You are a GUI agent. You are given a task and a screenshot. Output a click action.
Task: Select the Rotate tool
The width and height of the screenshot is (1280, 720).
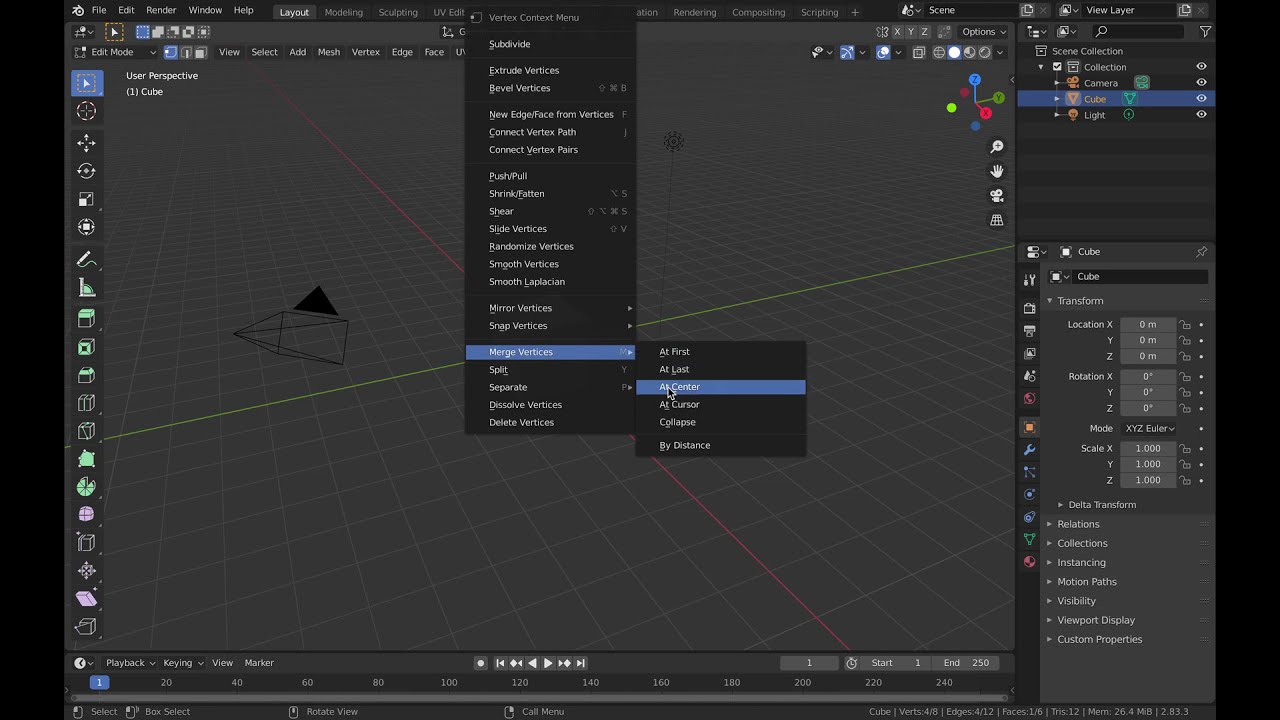[86, 171]
